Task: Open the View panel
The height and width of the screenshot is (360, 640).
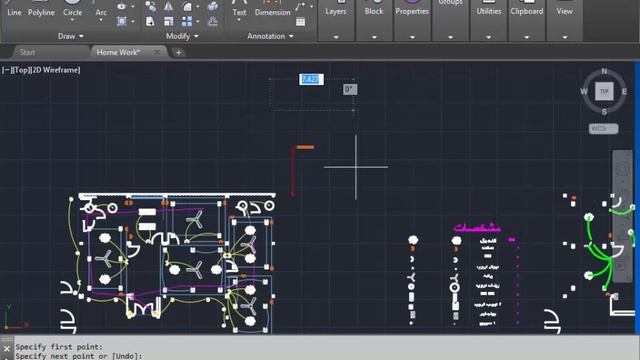Action: click(564, 19)
